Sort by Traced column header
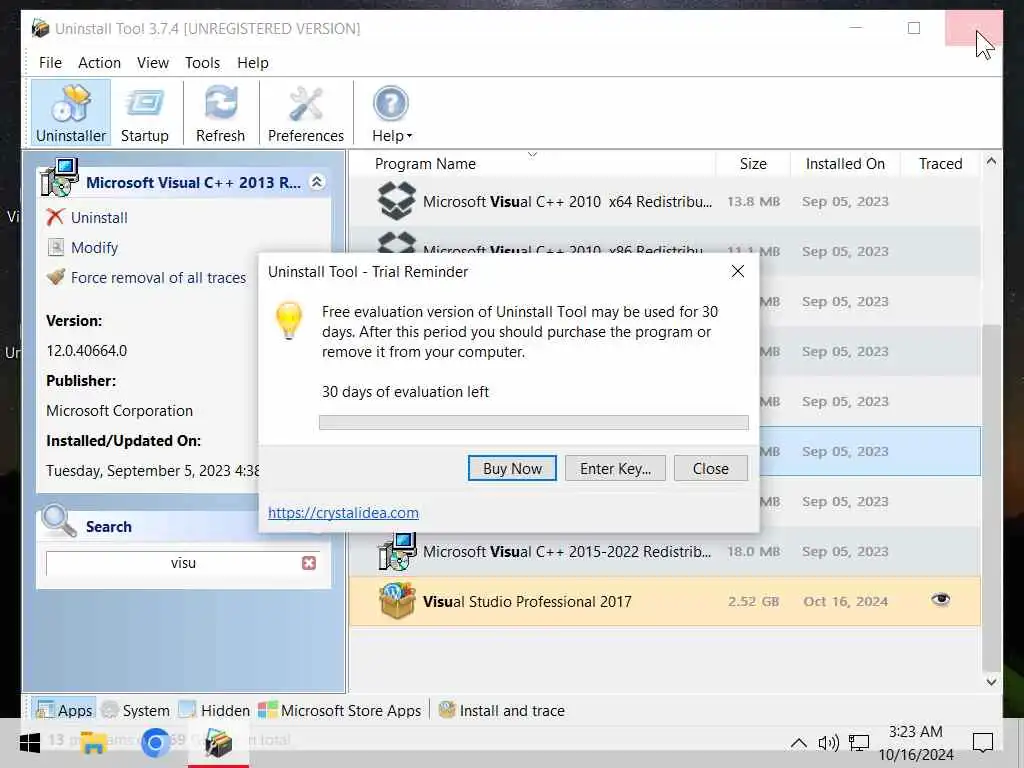This screenshot has height=768, width=1024. pos(940,164)
